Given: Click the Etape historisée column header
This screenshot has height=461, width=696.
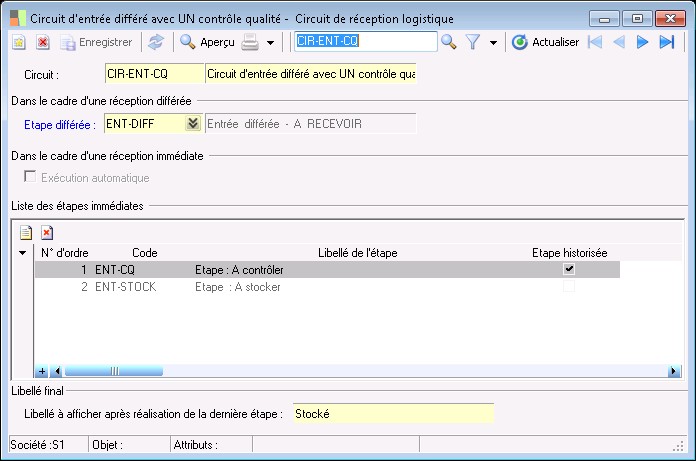Looking at the screenshot, I should (569, 253).
